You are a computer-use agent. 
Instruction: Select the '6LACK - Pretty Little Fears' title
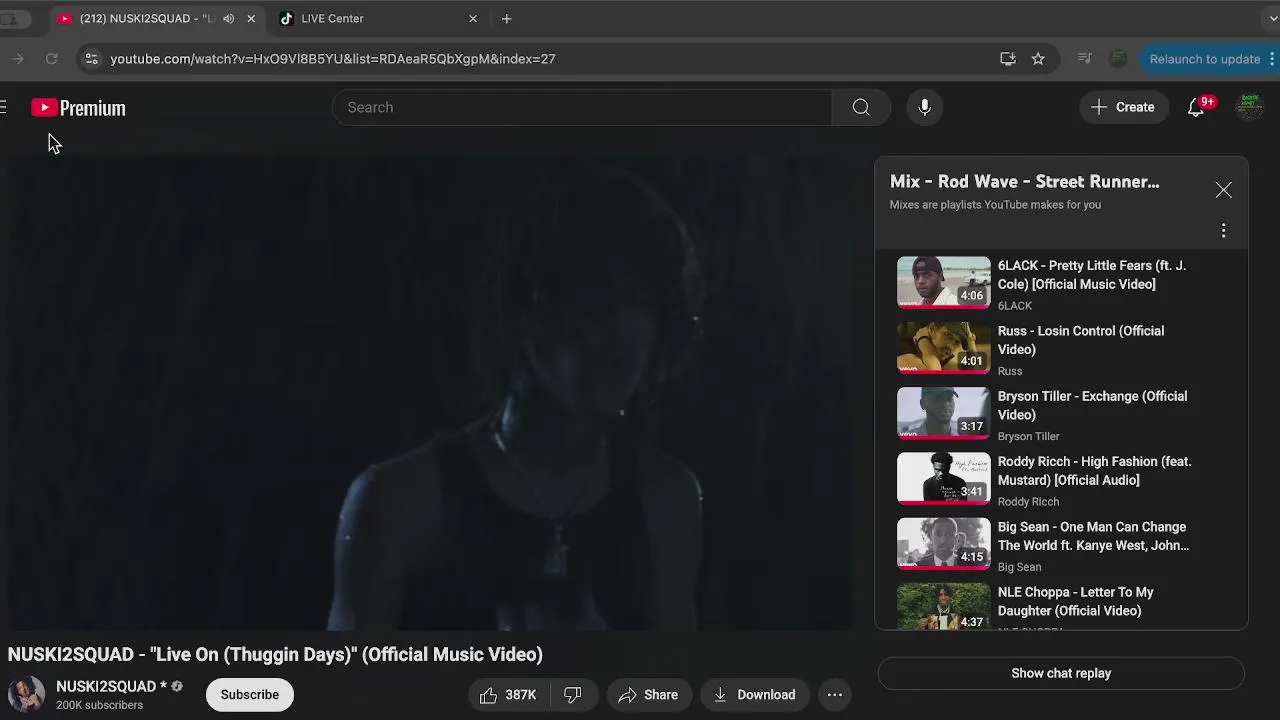[1092, 275]
